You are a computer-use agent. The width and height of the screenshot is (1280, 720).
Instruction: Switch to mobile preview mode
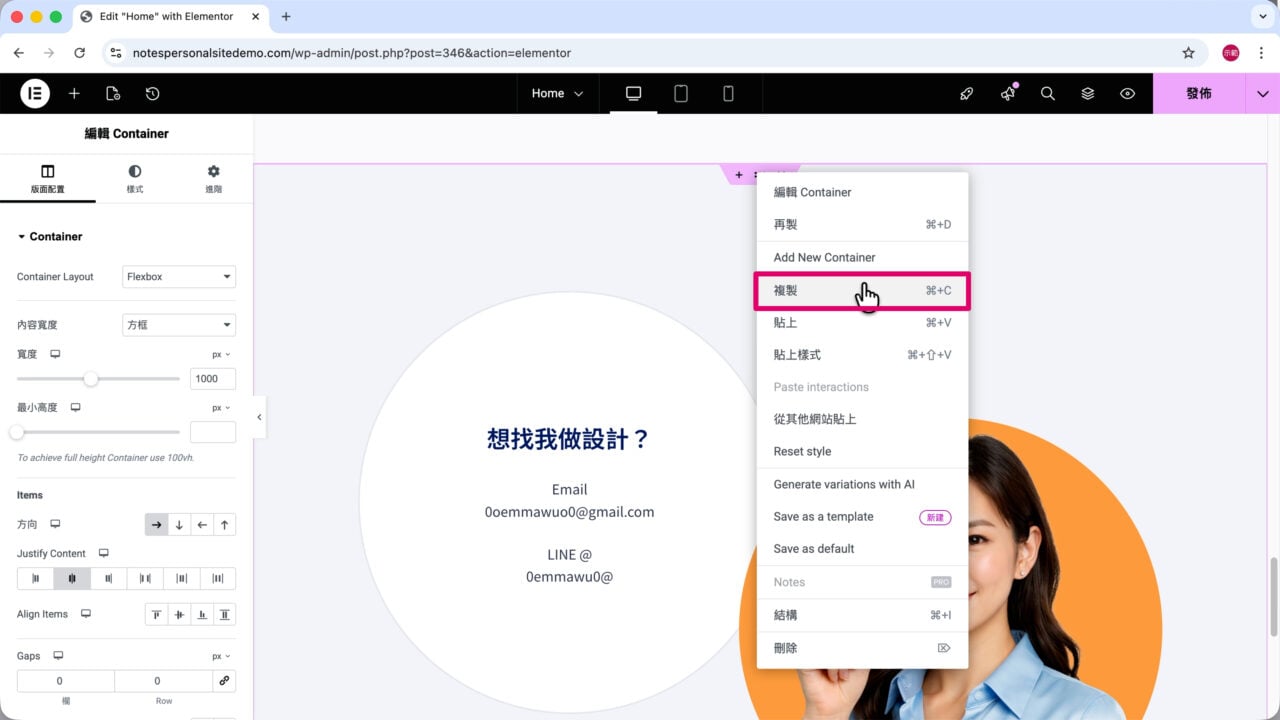[x=728, y=93]
